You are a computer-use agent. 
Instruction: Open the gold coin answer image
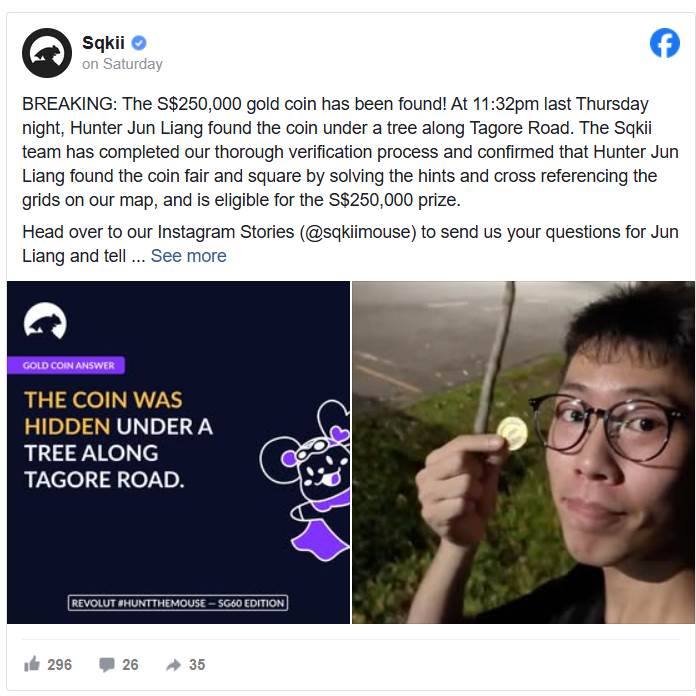pos(178,452)
